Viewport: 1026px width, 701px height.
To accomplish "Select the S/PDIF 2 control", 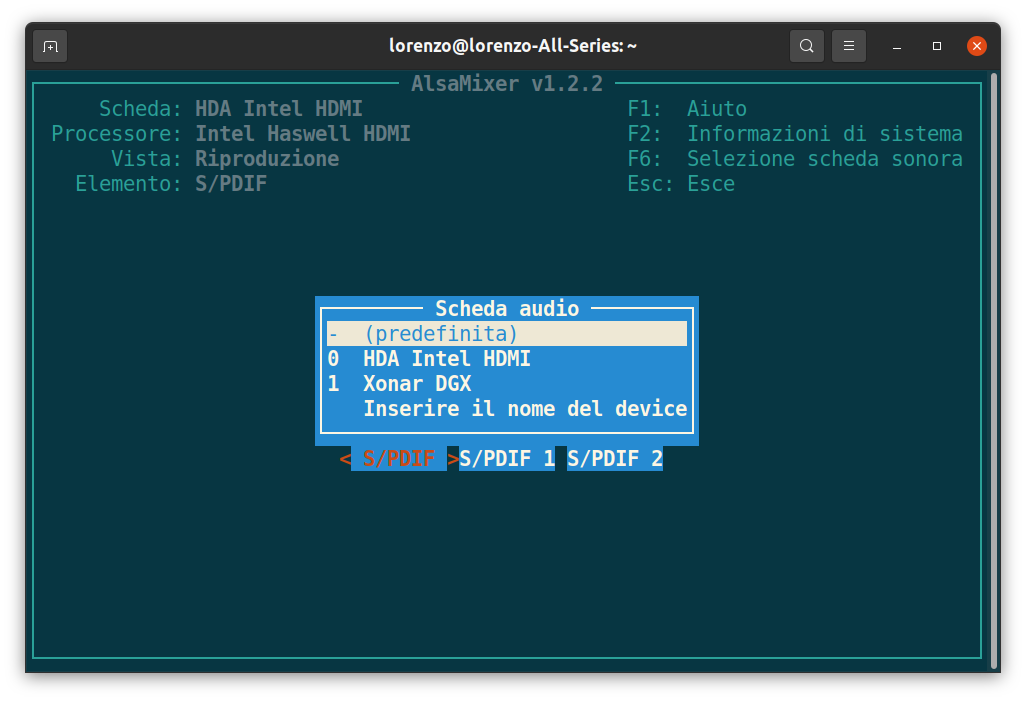I will tap(615, 458).
